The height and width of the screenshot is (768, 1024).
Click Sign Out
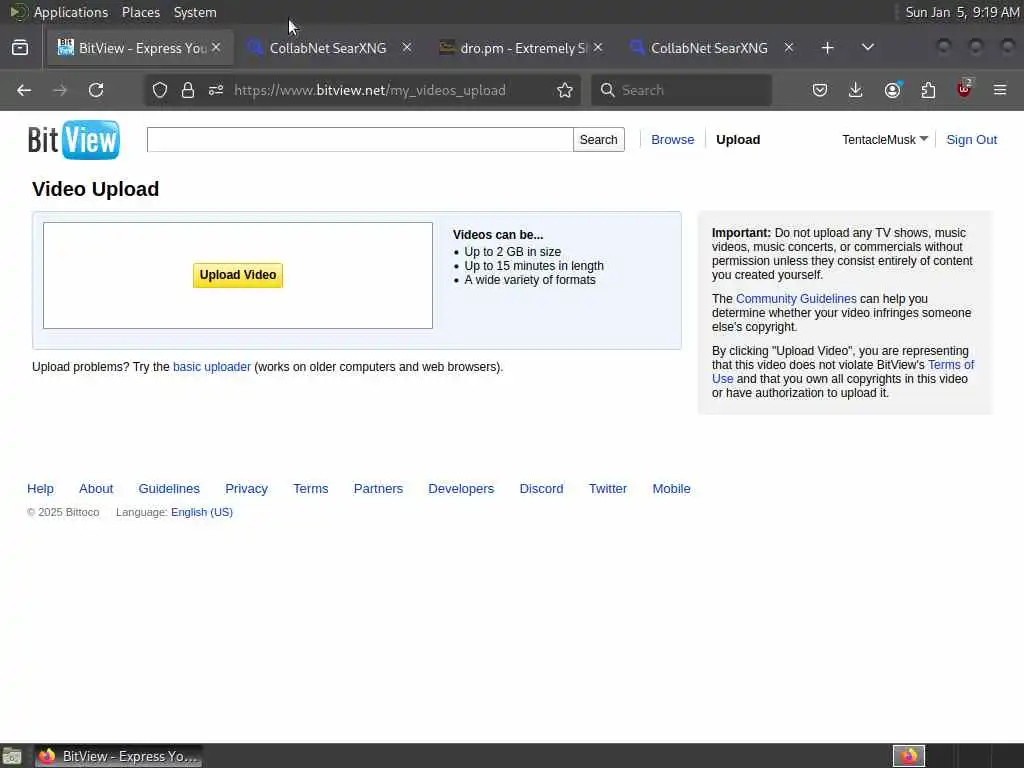pos(971,140)
